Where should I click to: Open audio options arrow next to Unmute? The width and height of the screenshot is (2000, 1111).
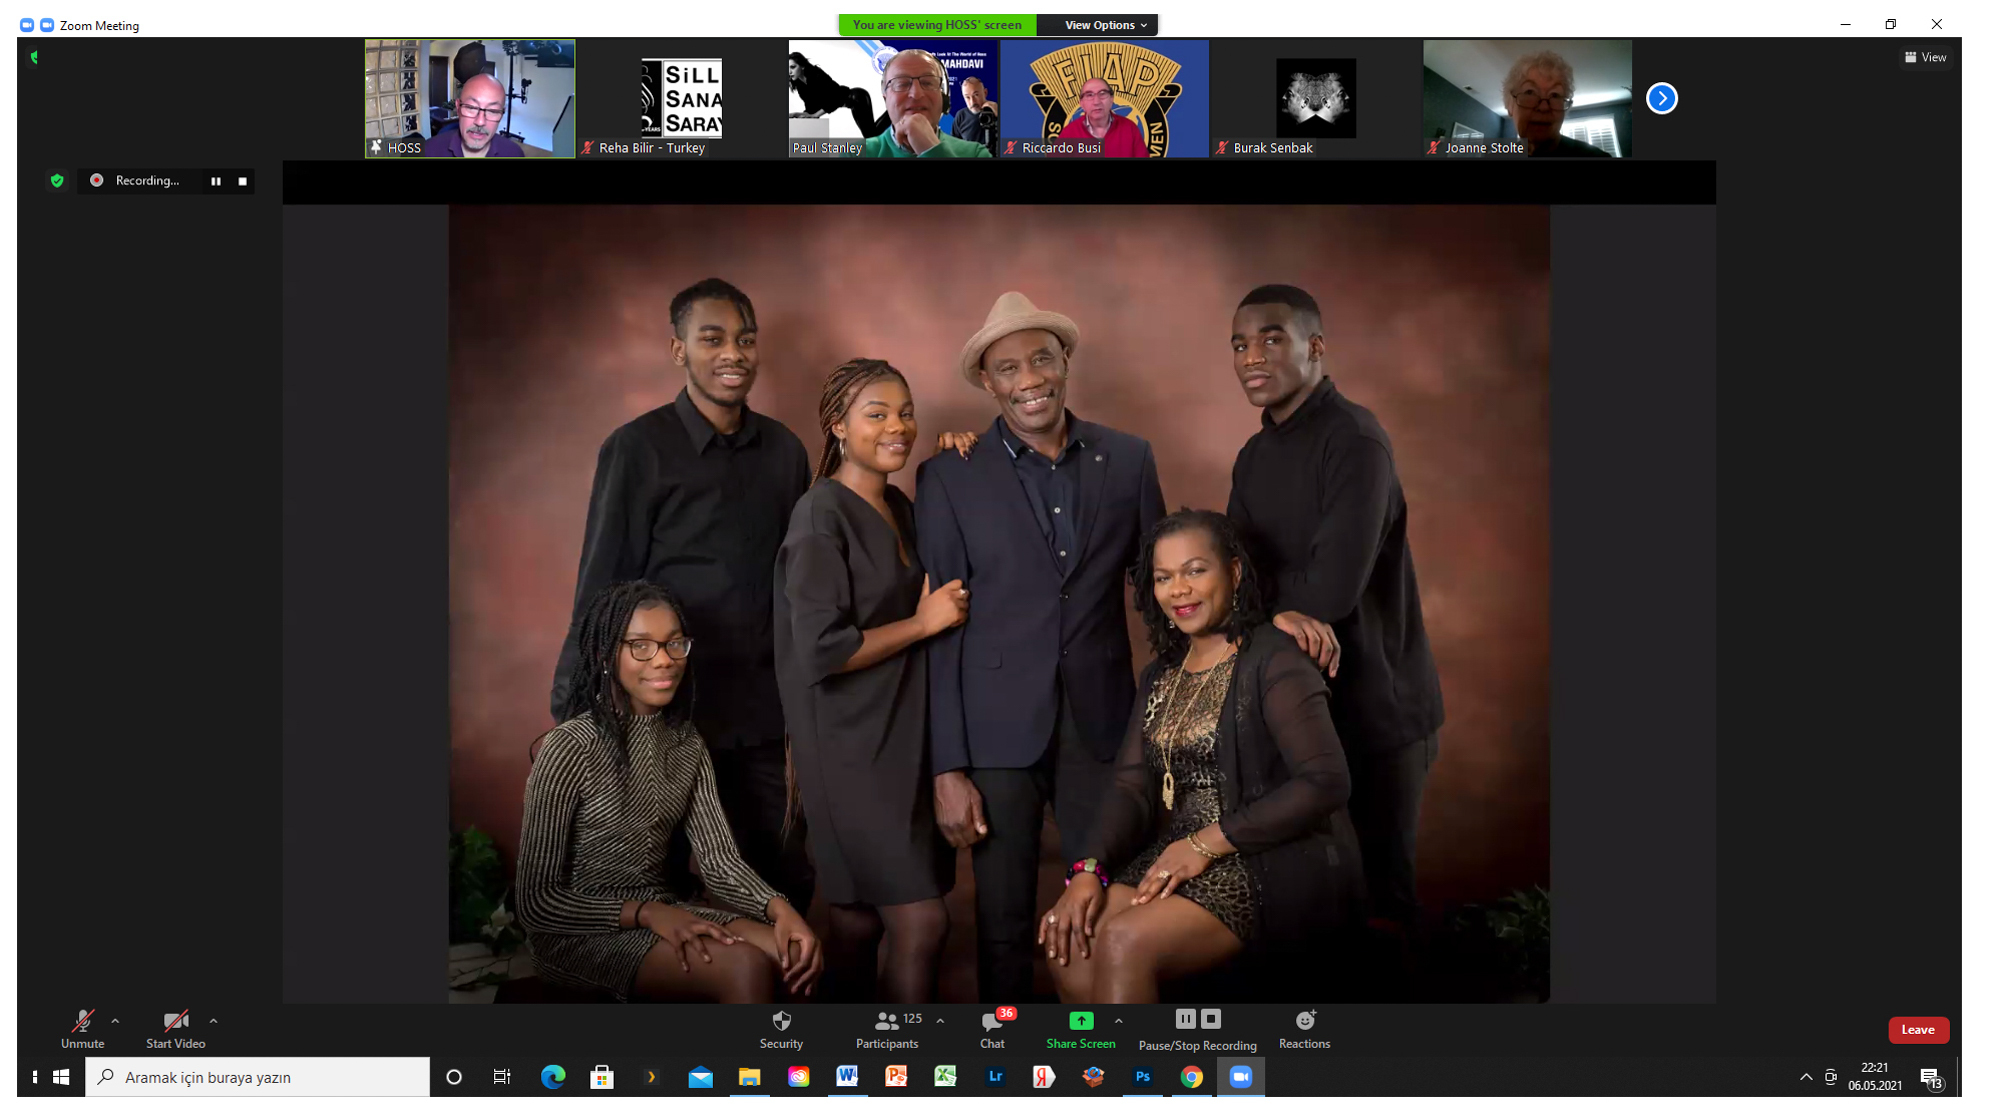[x=115, y=1021]
